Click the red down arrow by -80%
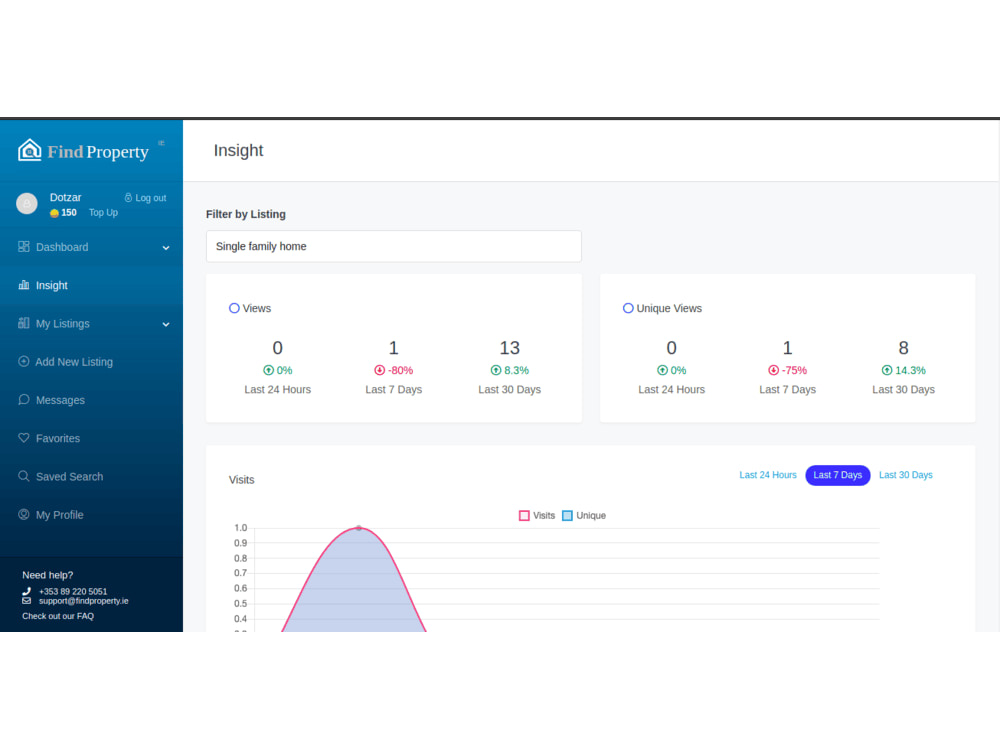Screen dimensions: 1000x750 click(379, 370)
